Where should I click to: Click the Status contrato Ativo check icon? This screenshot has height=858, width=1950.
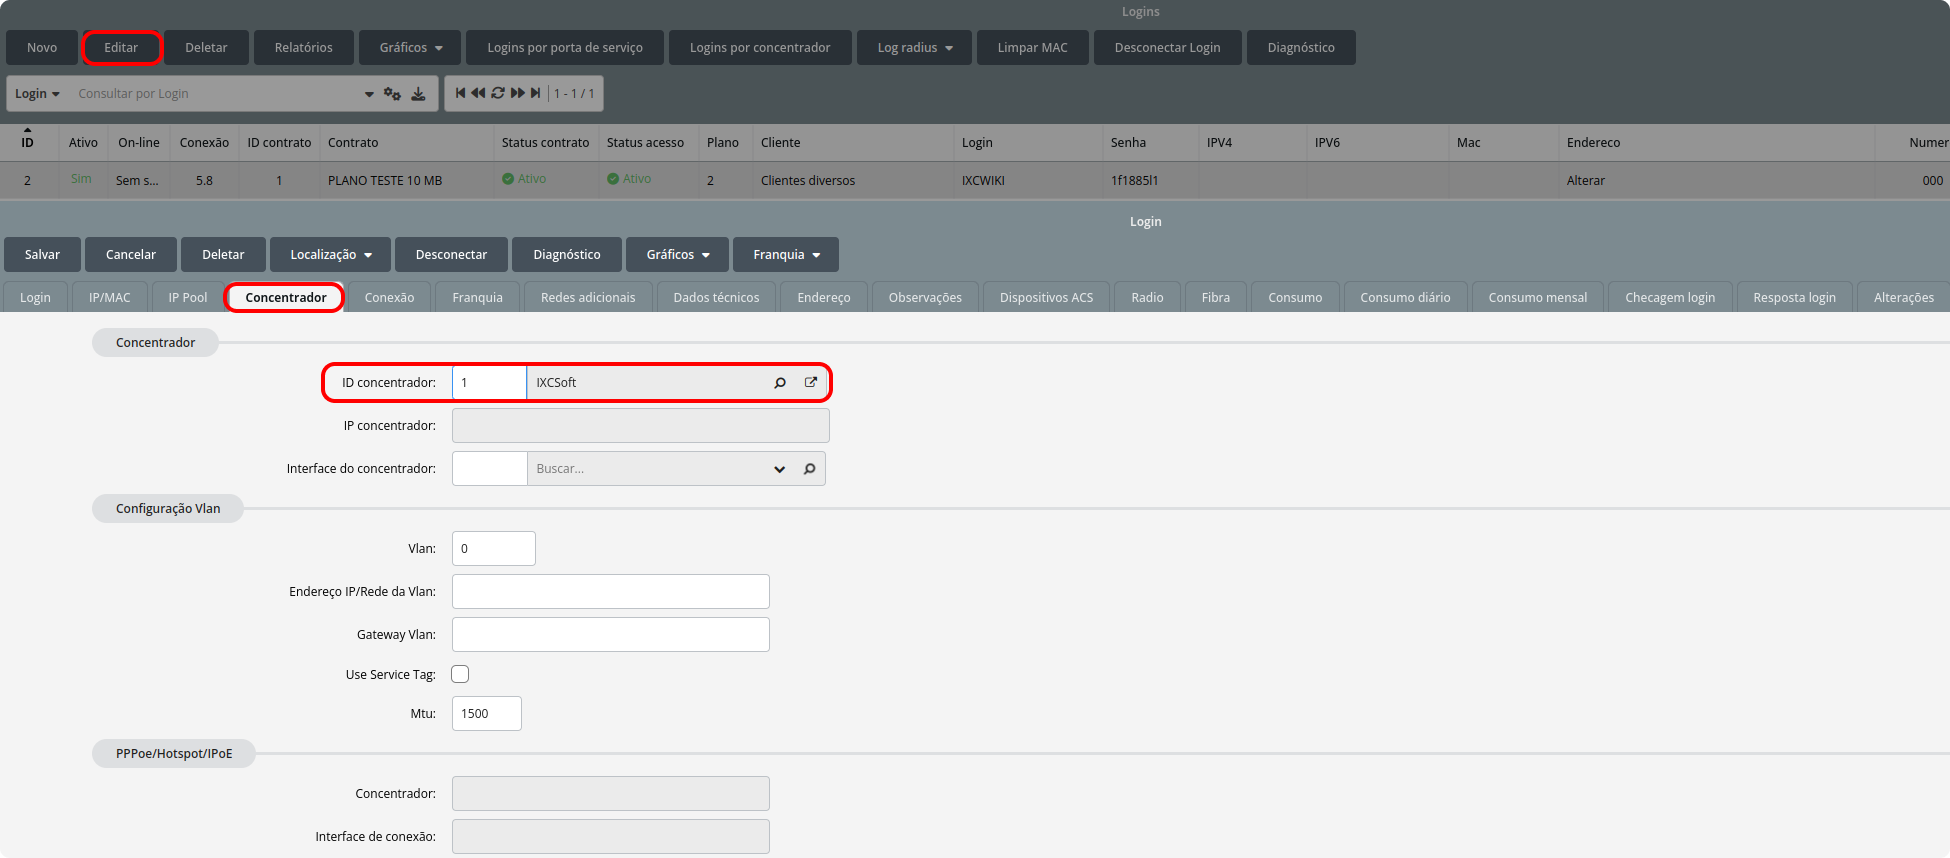pos(508,179)
